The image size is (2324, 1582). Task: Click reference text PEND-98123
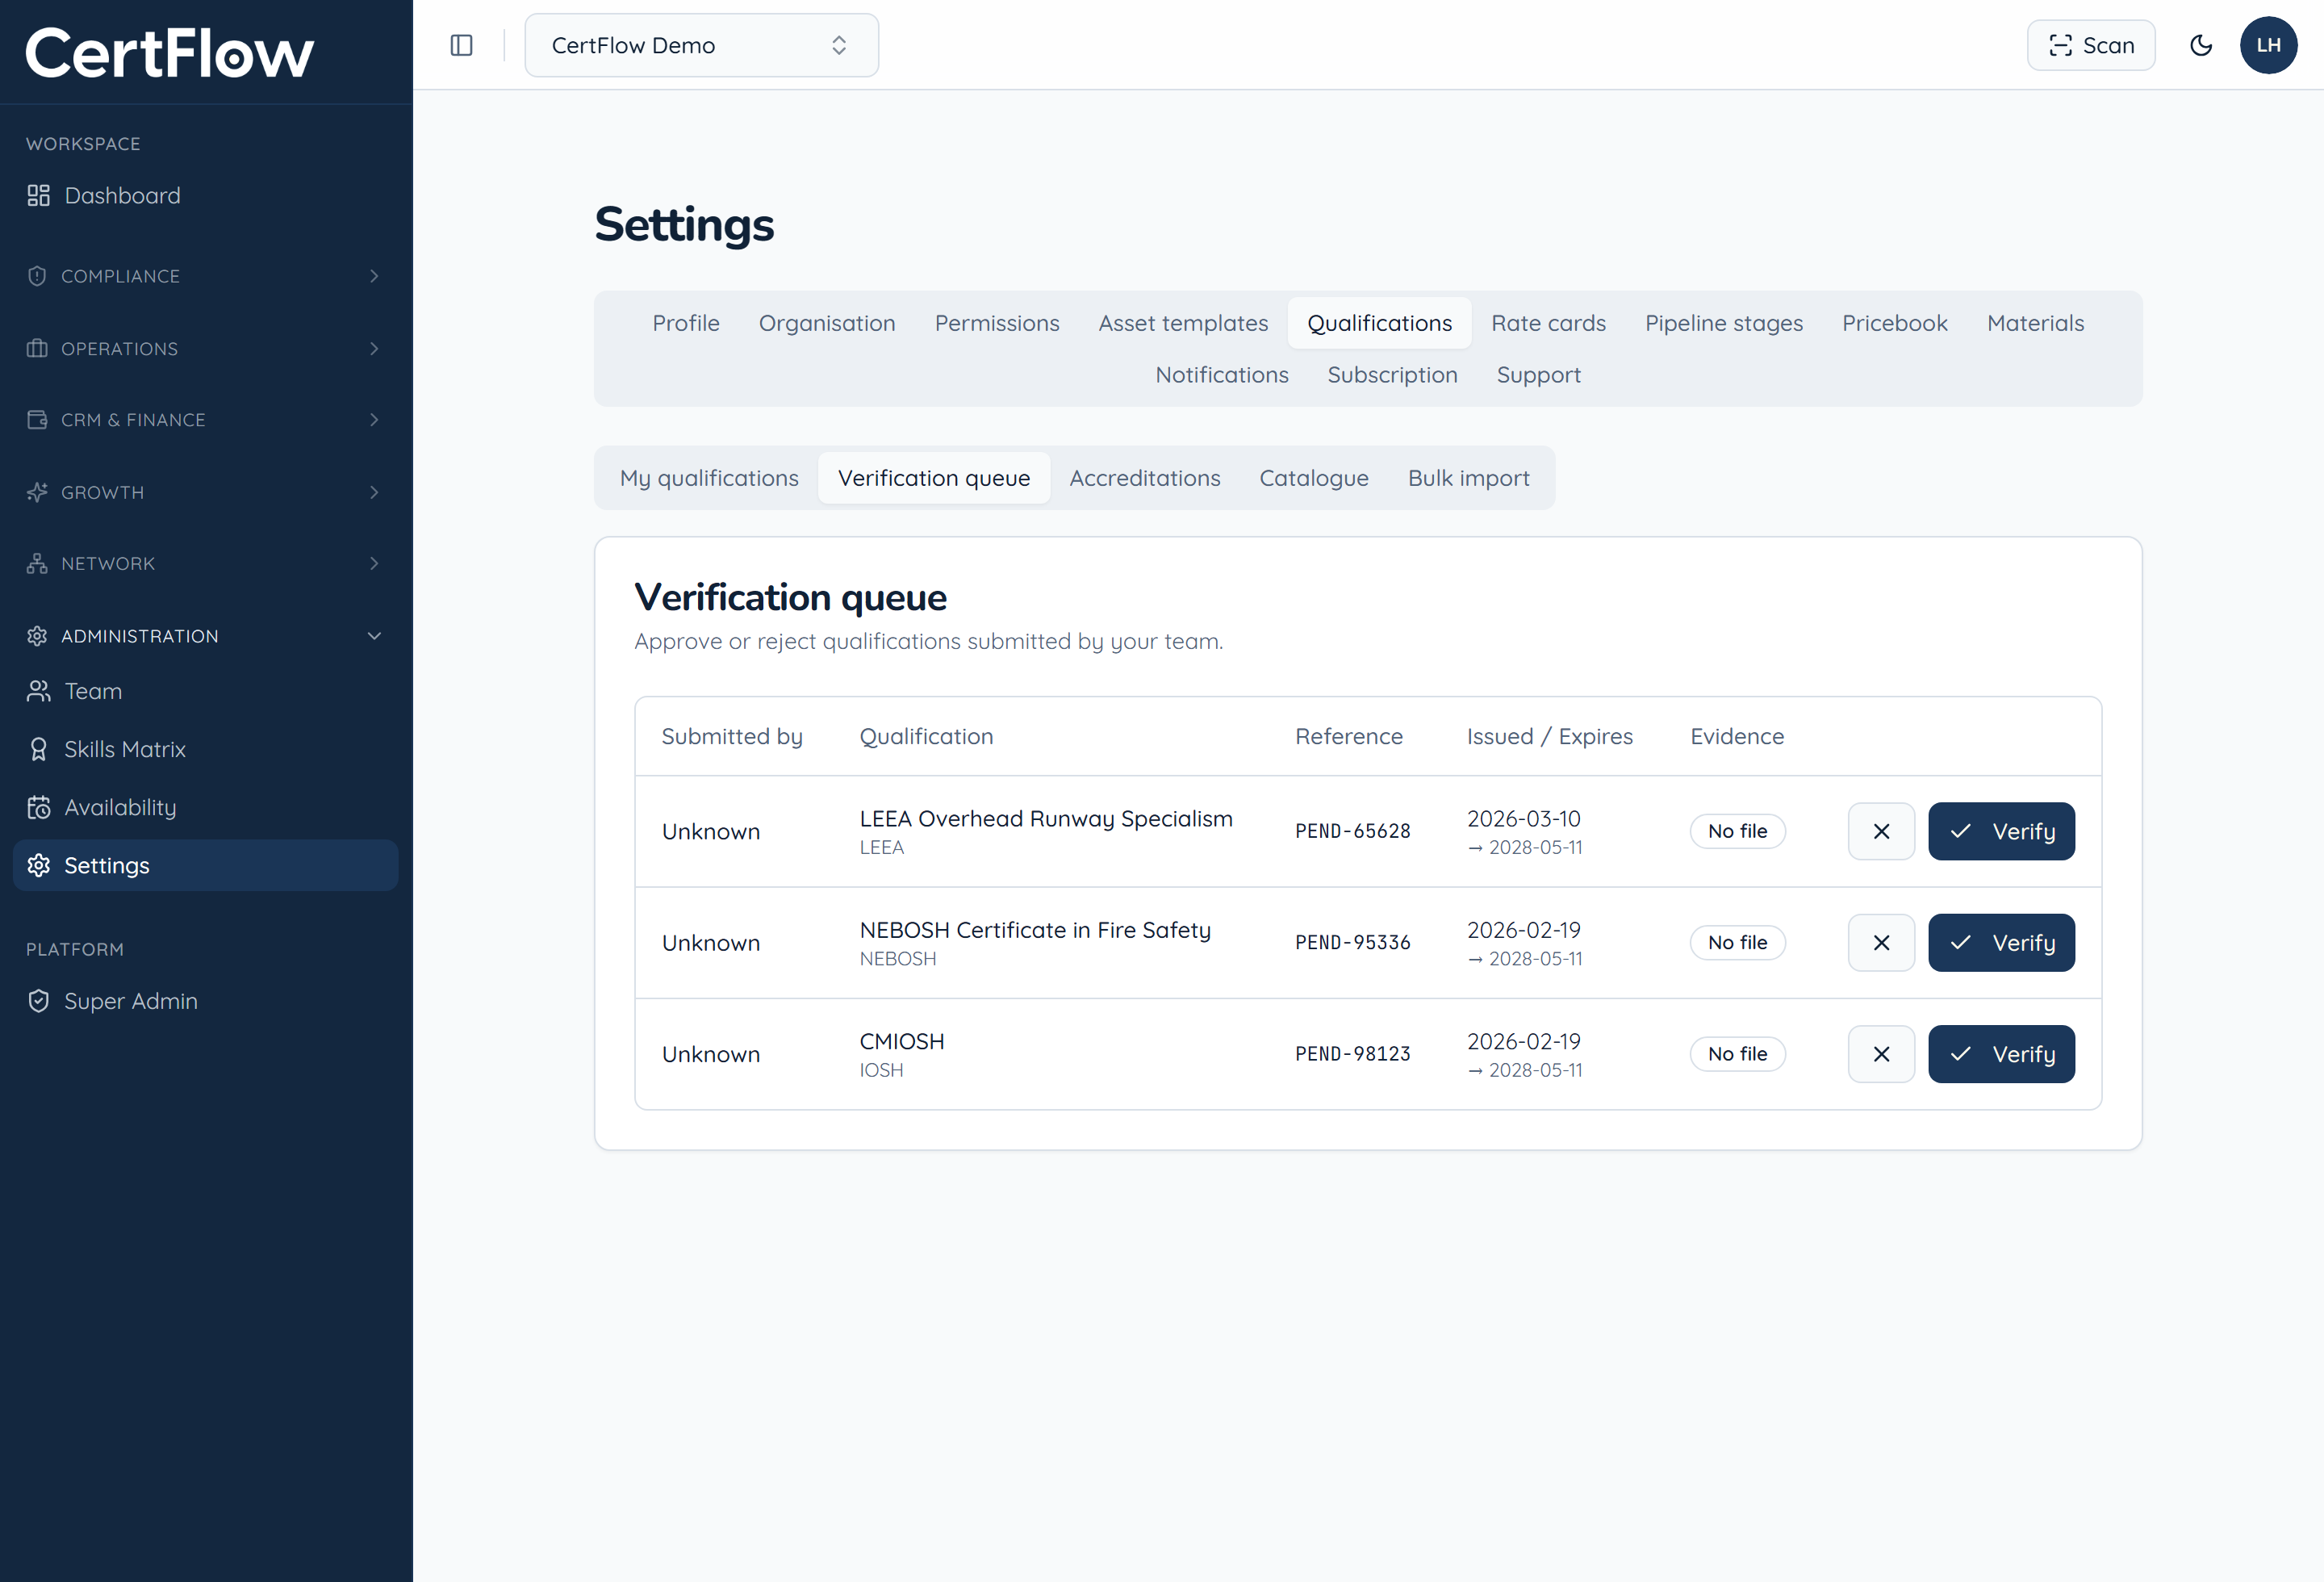pyautogui.click(x=1353, y=1054)
